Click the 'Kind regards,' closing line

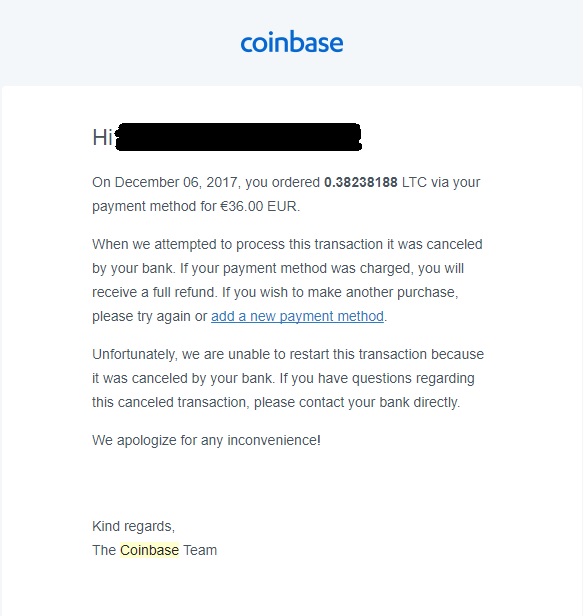point(134,526)
